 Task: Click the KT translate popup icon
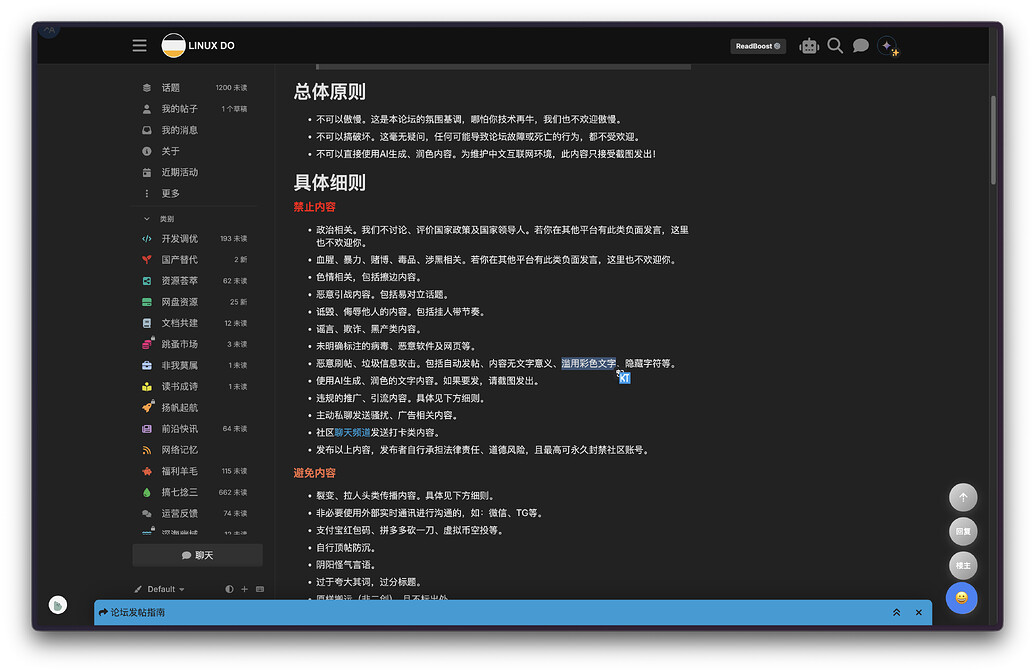point(624,378)
